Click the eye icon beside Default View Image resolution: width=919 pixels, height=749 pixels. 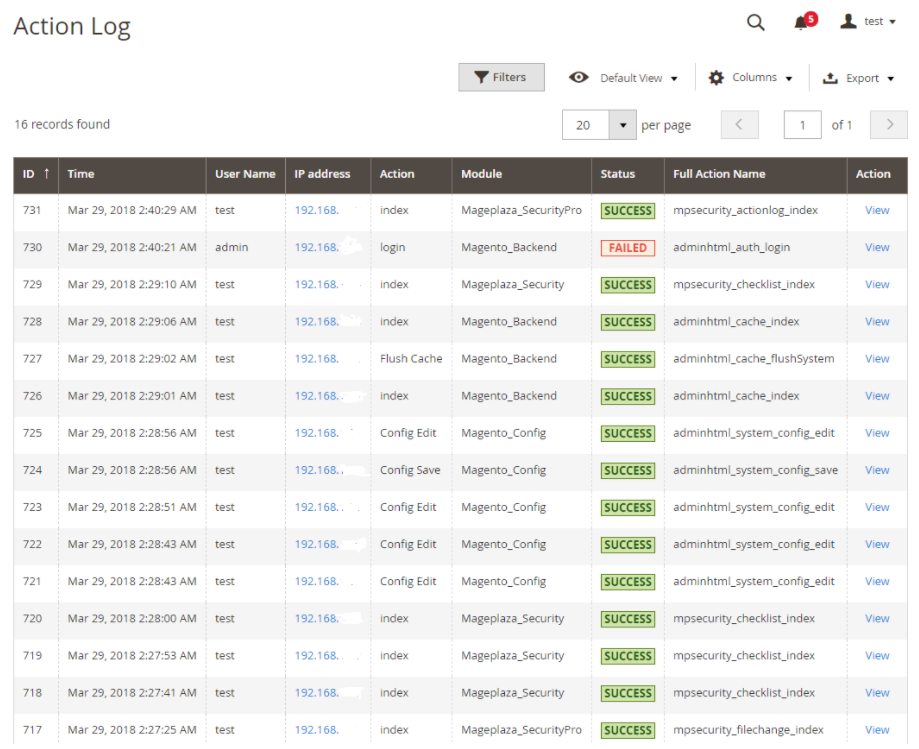coord(578,77)
